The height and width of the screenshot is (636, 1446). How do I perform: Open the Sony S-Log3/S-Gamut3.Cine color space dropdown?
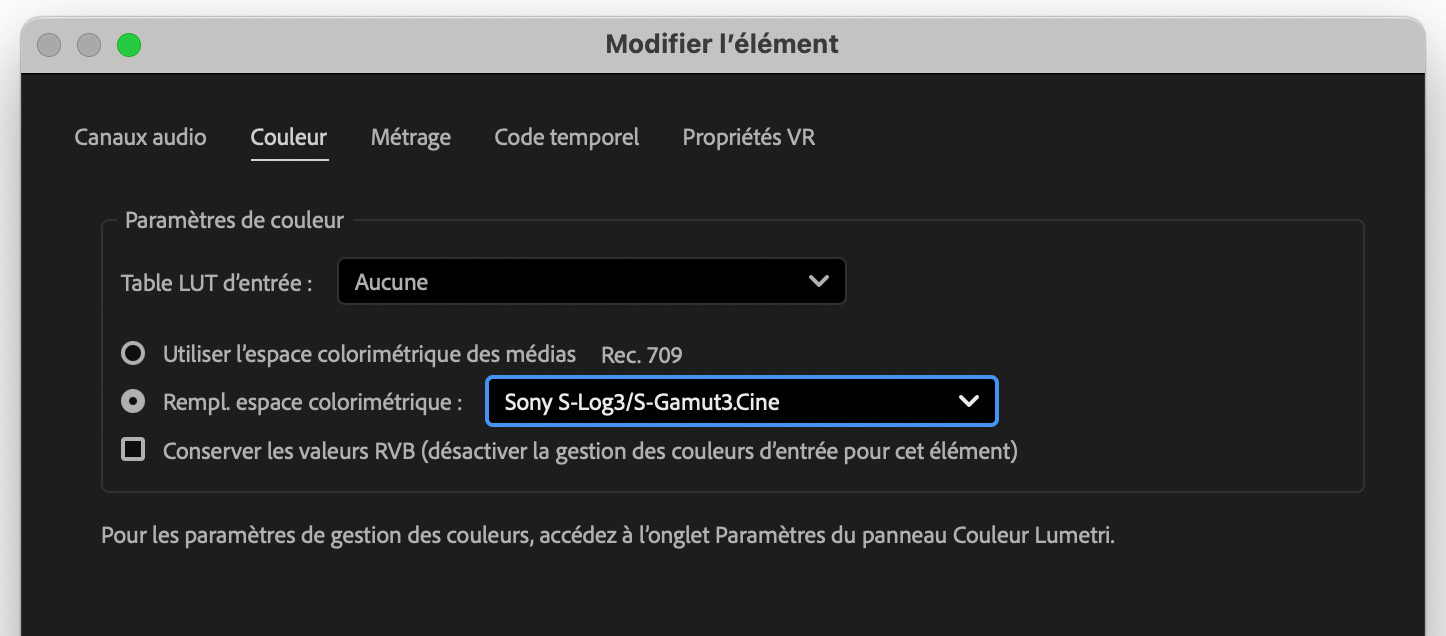point(740,402)
